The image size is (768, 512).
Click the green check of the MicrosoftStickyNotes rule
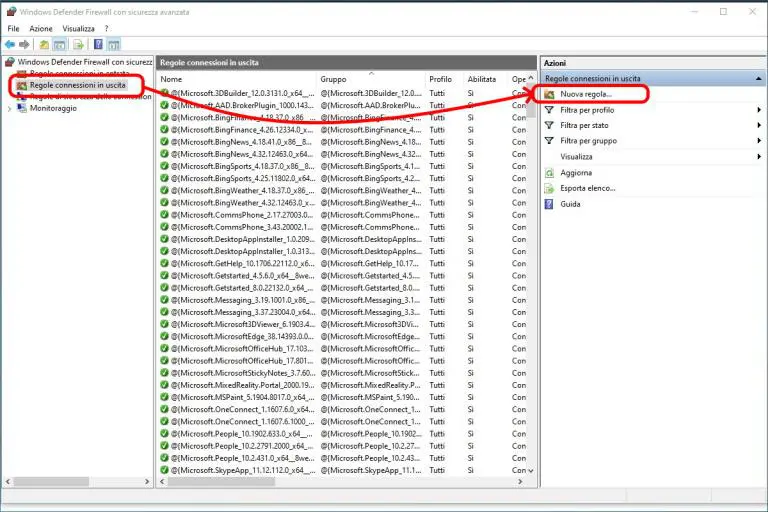tap(164, 373)
